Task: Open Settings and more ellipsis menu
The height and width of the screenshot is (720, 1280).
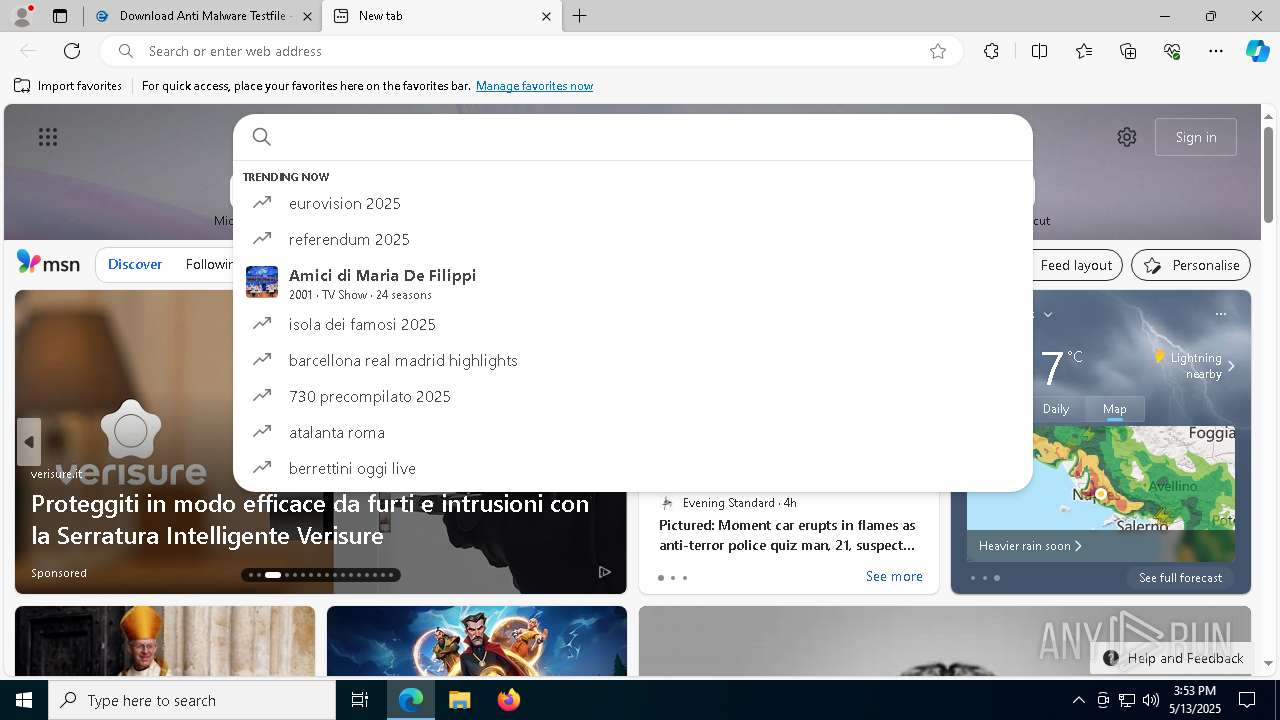Action: [x=1216, y=51]
